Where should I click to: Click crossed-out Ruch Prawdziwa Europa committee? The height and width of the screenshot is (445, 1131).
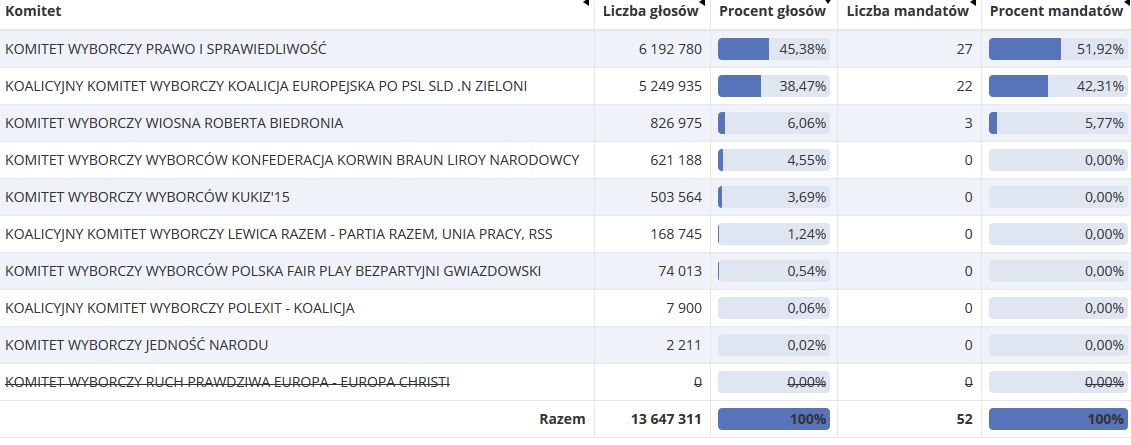[x=227, y=382]
